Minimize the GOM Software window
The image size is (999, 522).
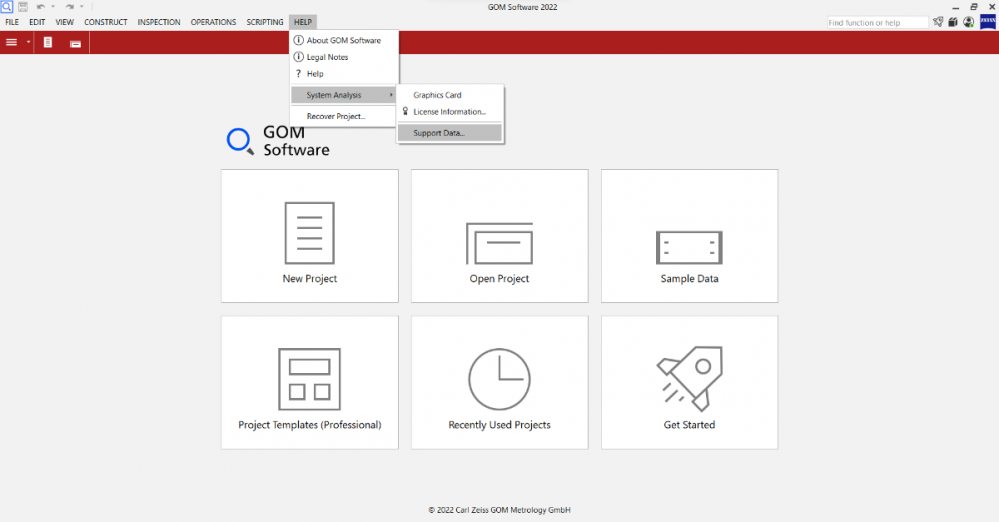(x=956, y=7)
